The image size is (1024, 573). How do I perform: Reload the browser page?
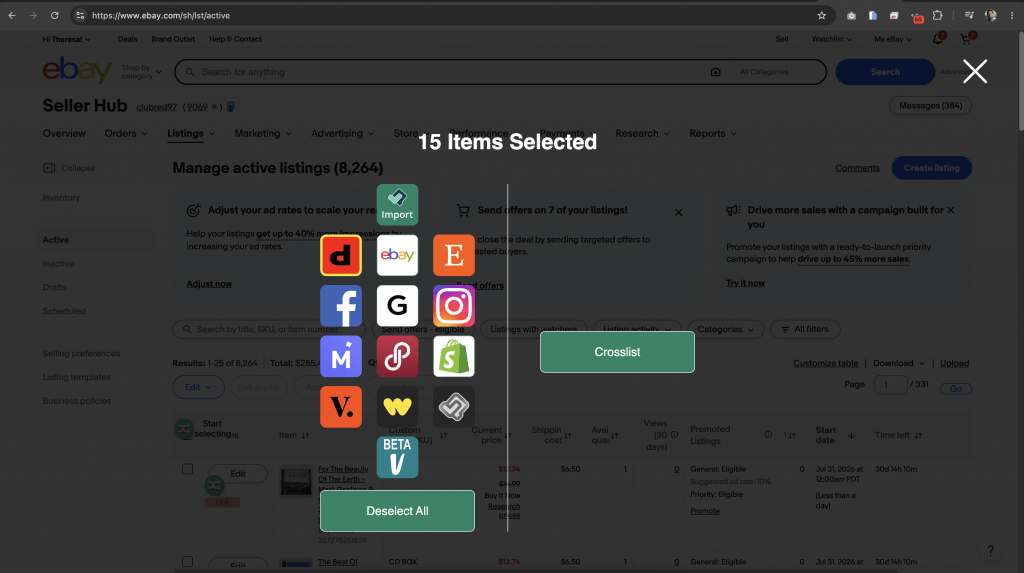55,16
